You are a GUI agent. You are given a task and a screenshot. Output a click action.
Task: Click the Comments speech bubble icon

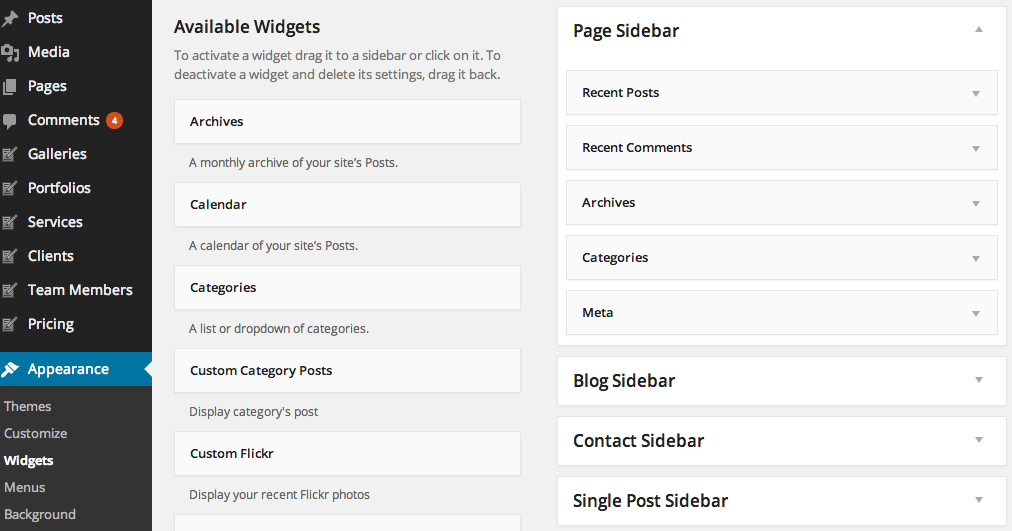10,120
